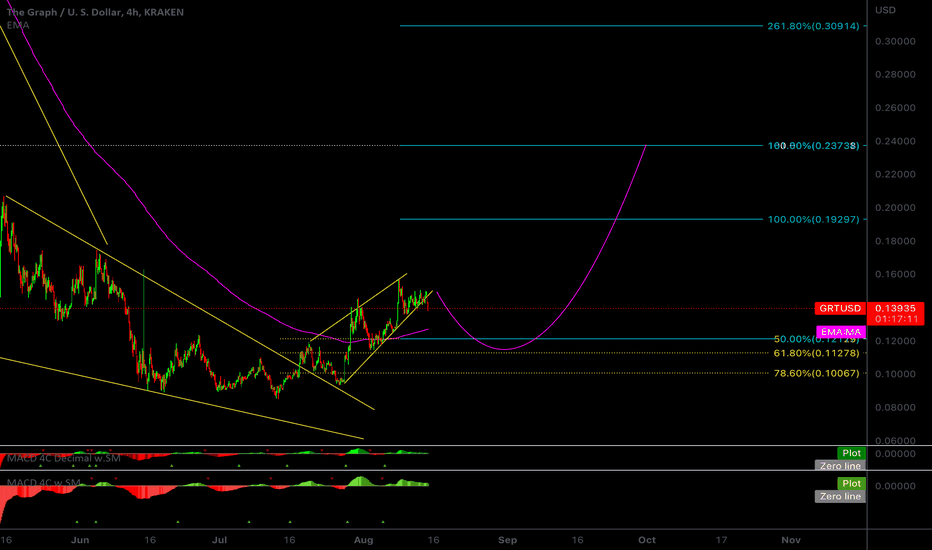
Task: Click the 61.80%(0.11278) retracement label
Action: click(x=816, y=353)
